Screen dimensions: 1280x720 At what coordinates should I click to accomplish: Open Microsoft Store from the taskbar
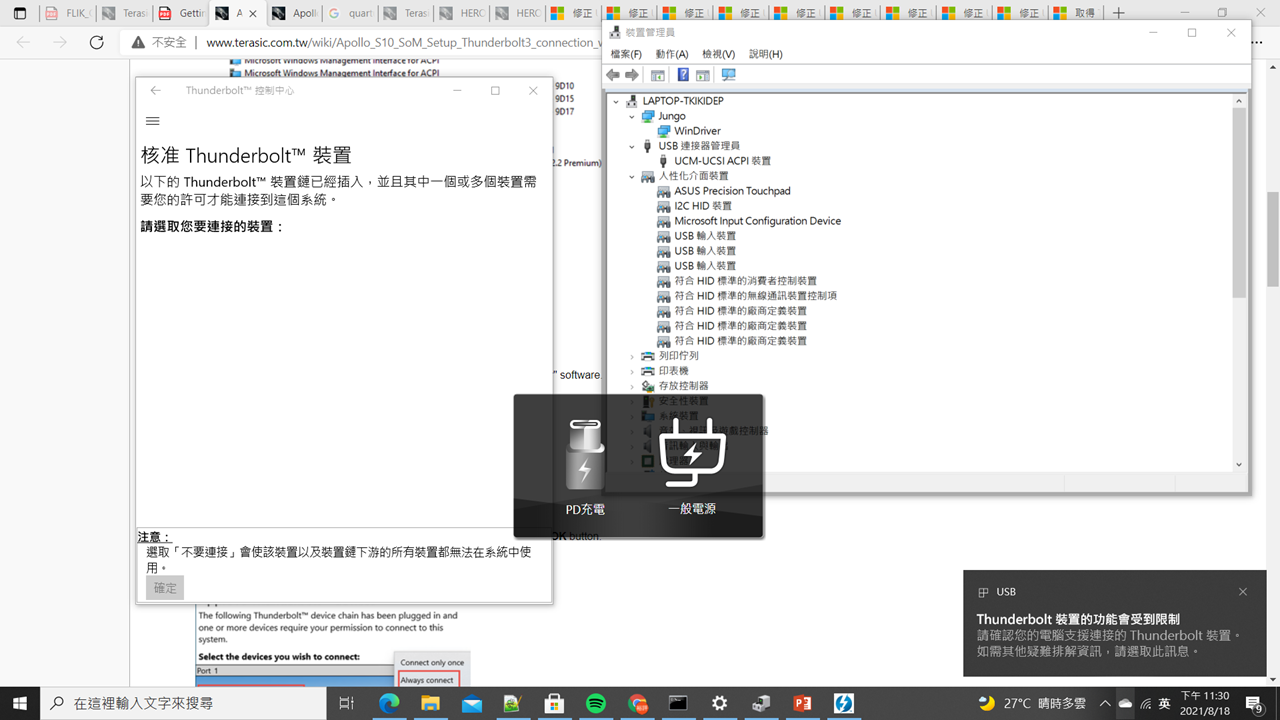tap(554, 703)
